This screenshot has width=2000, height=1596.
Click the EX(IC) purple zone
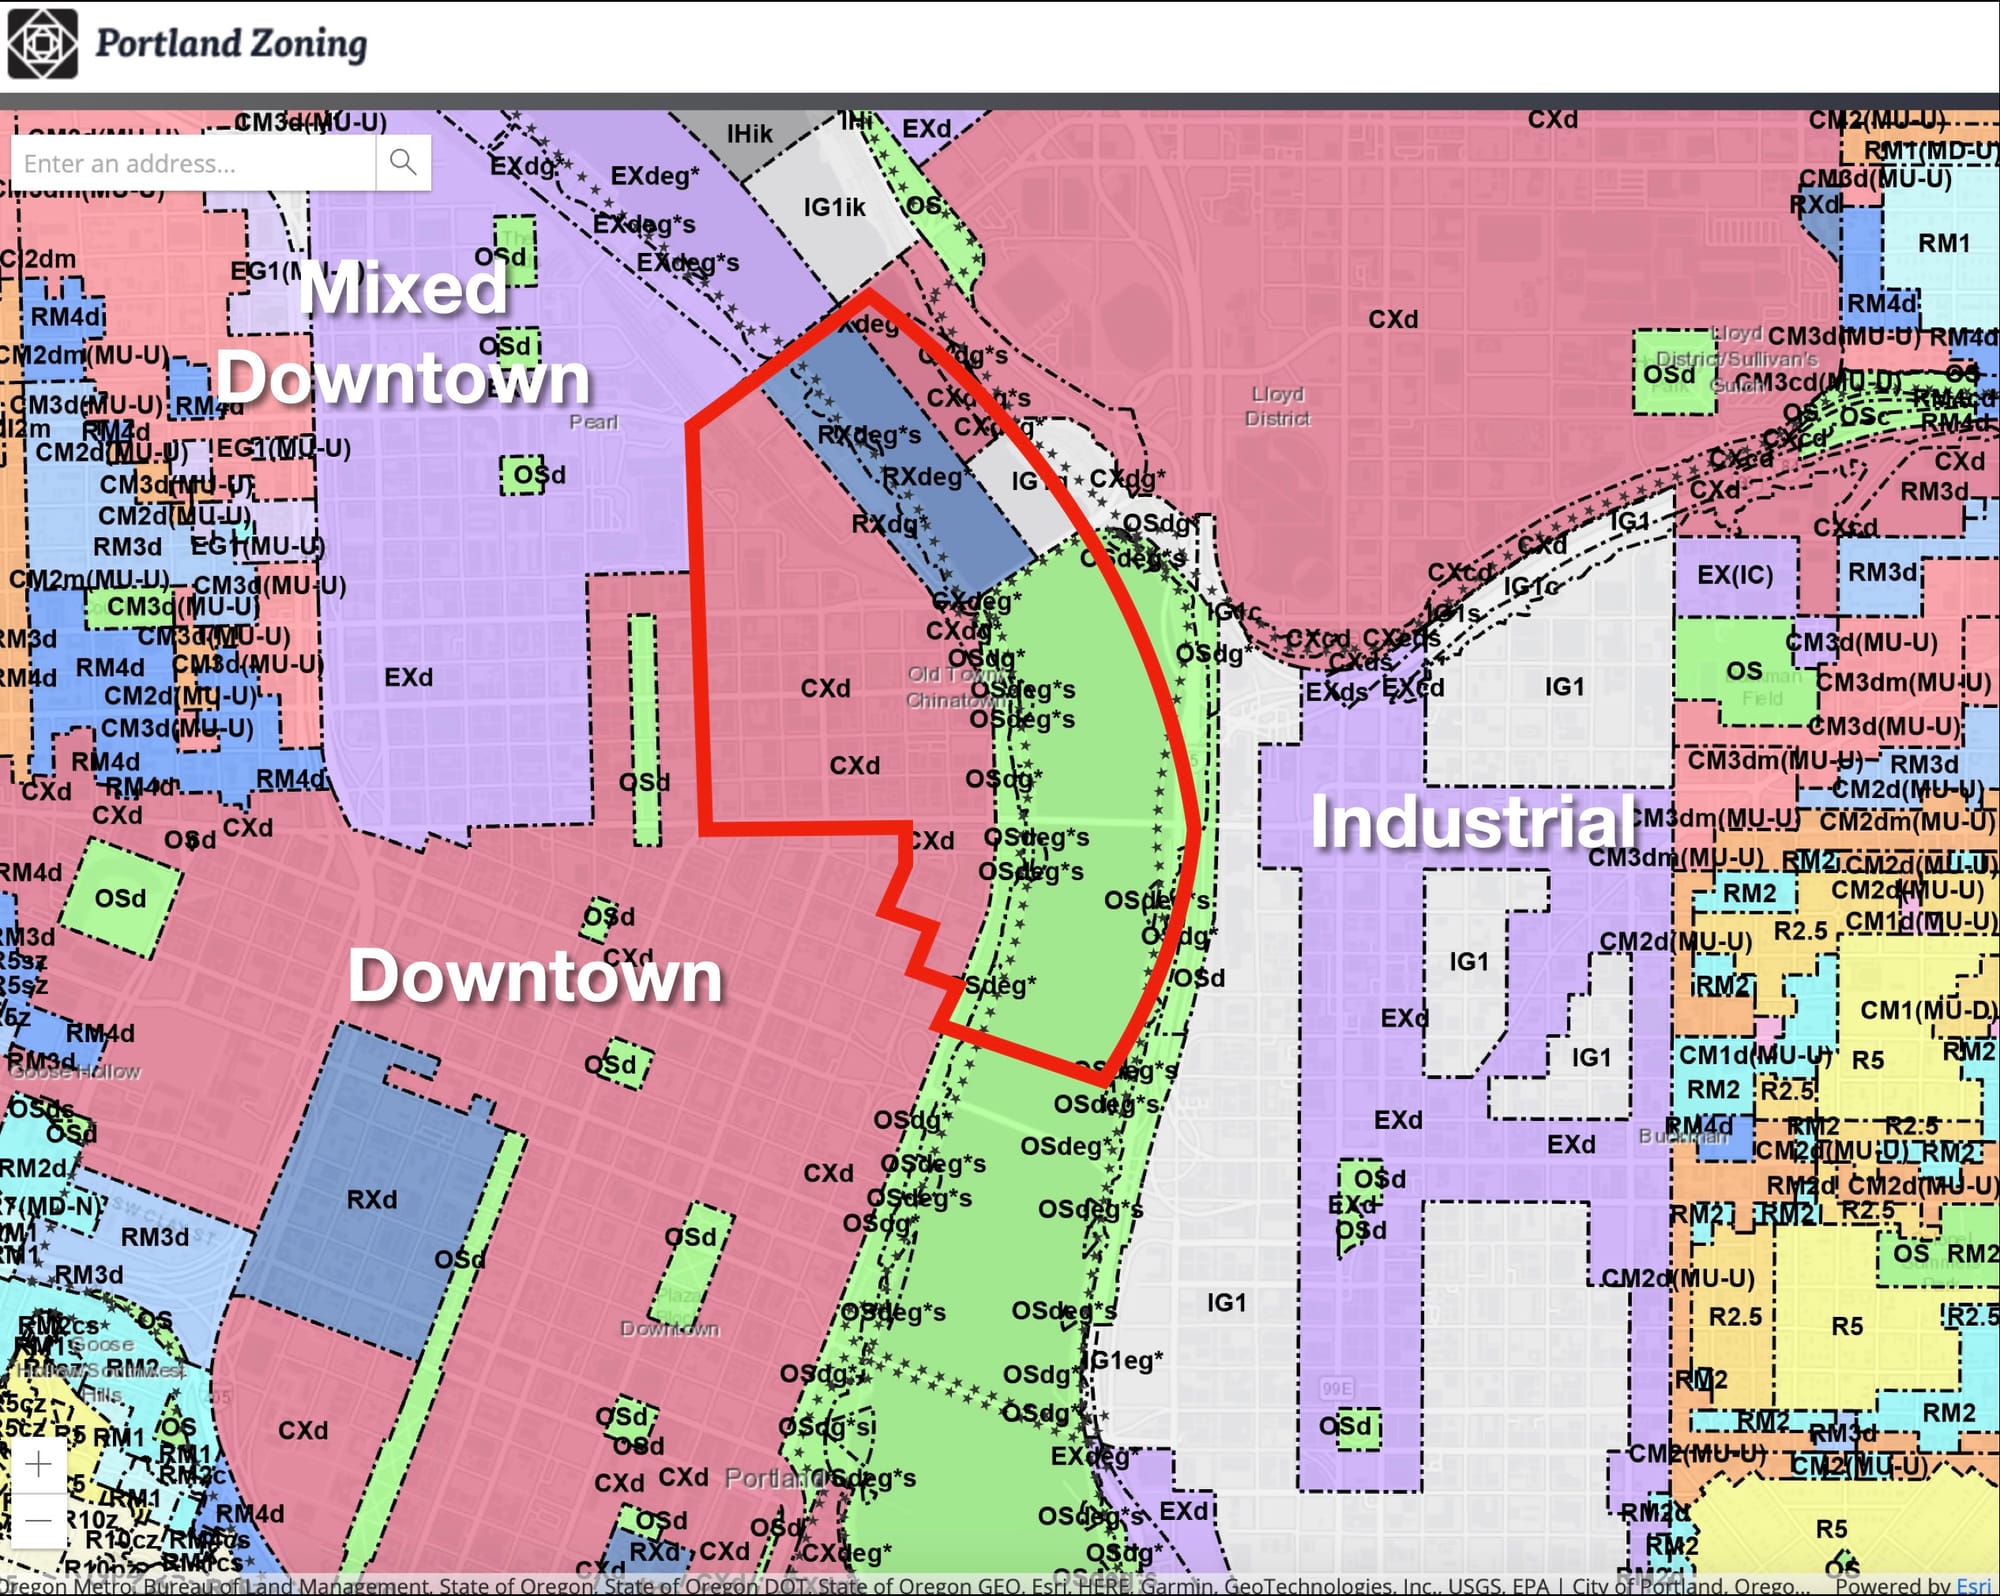pos(1735,576)
